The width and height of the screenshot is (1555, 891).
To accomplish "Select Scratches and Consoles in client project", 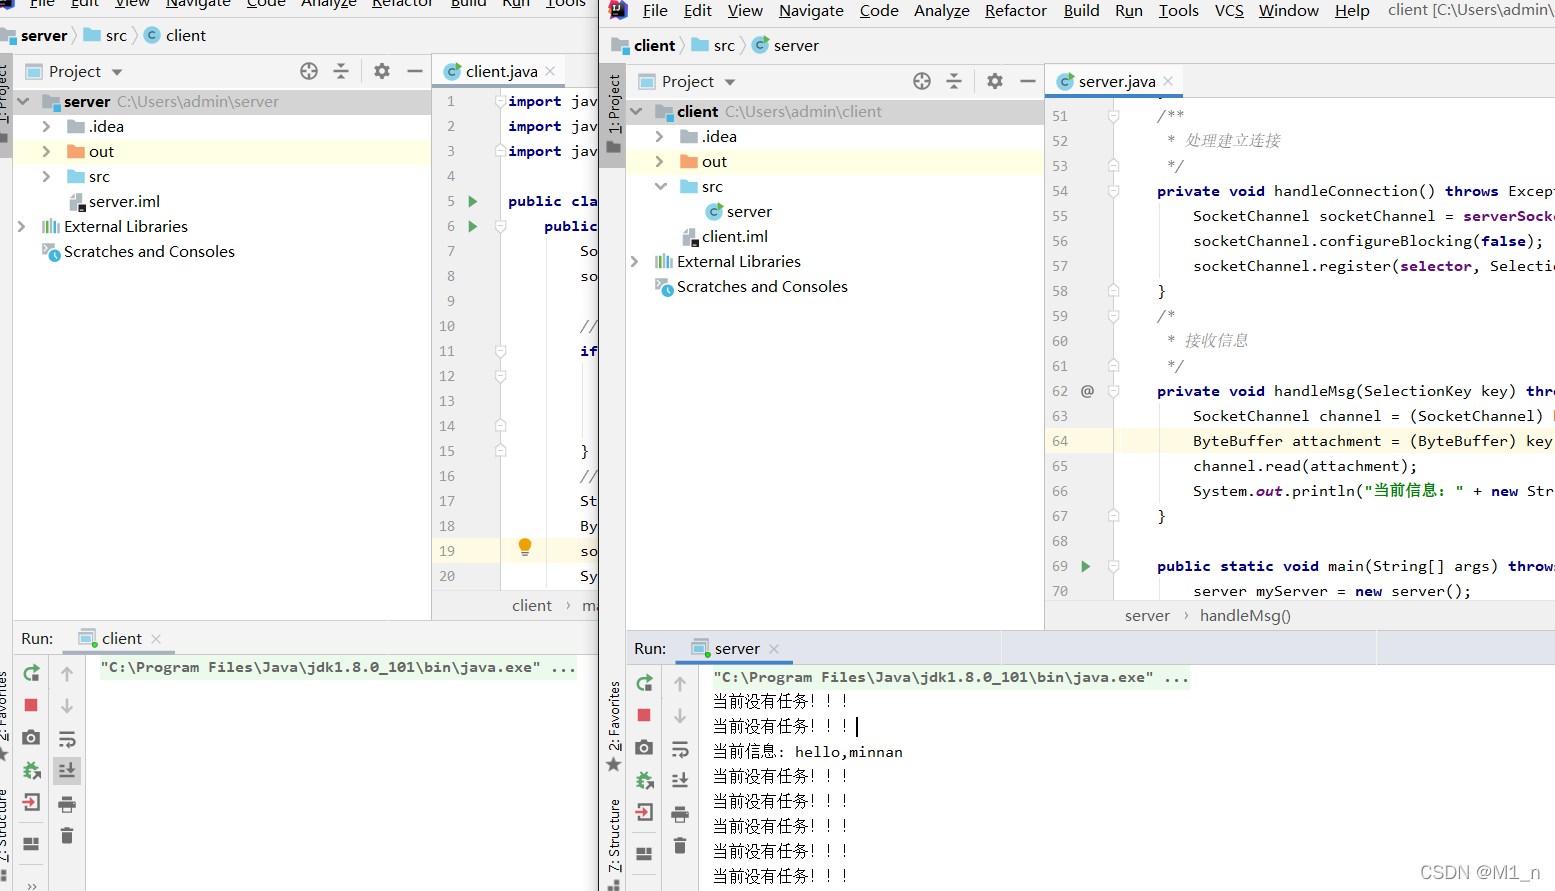I will pos(751,286).
